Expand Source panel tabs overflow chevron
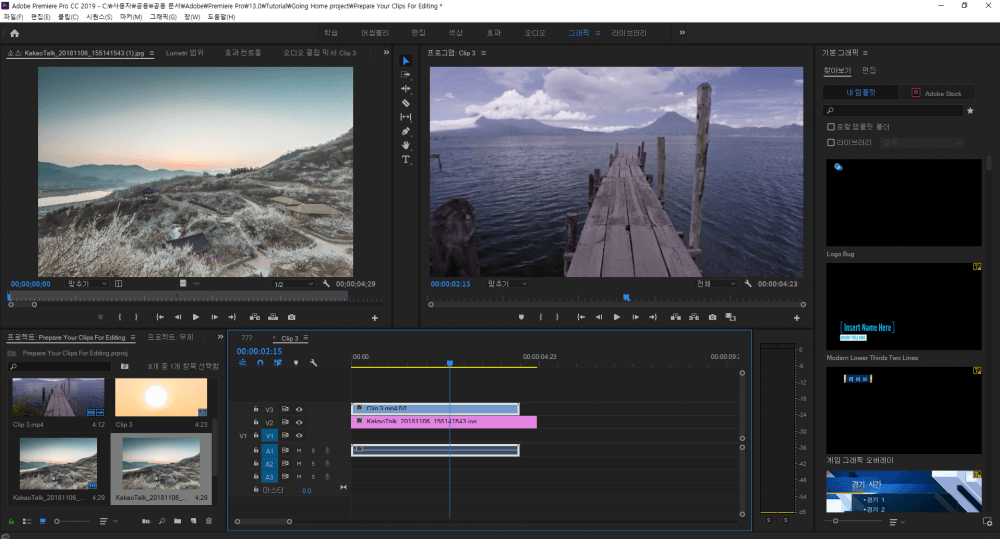Screen dimensions: 1000x539 386,52
